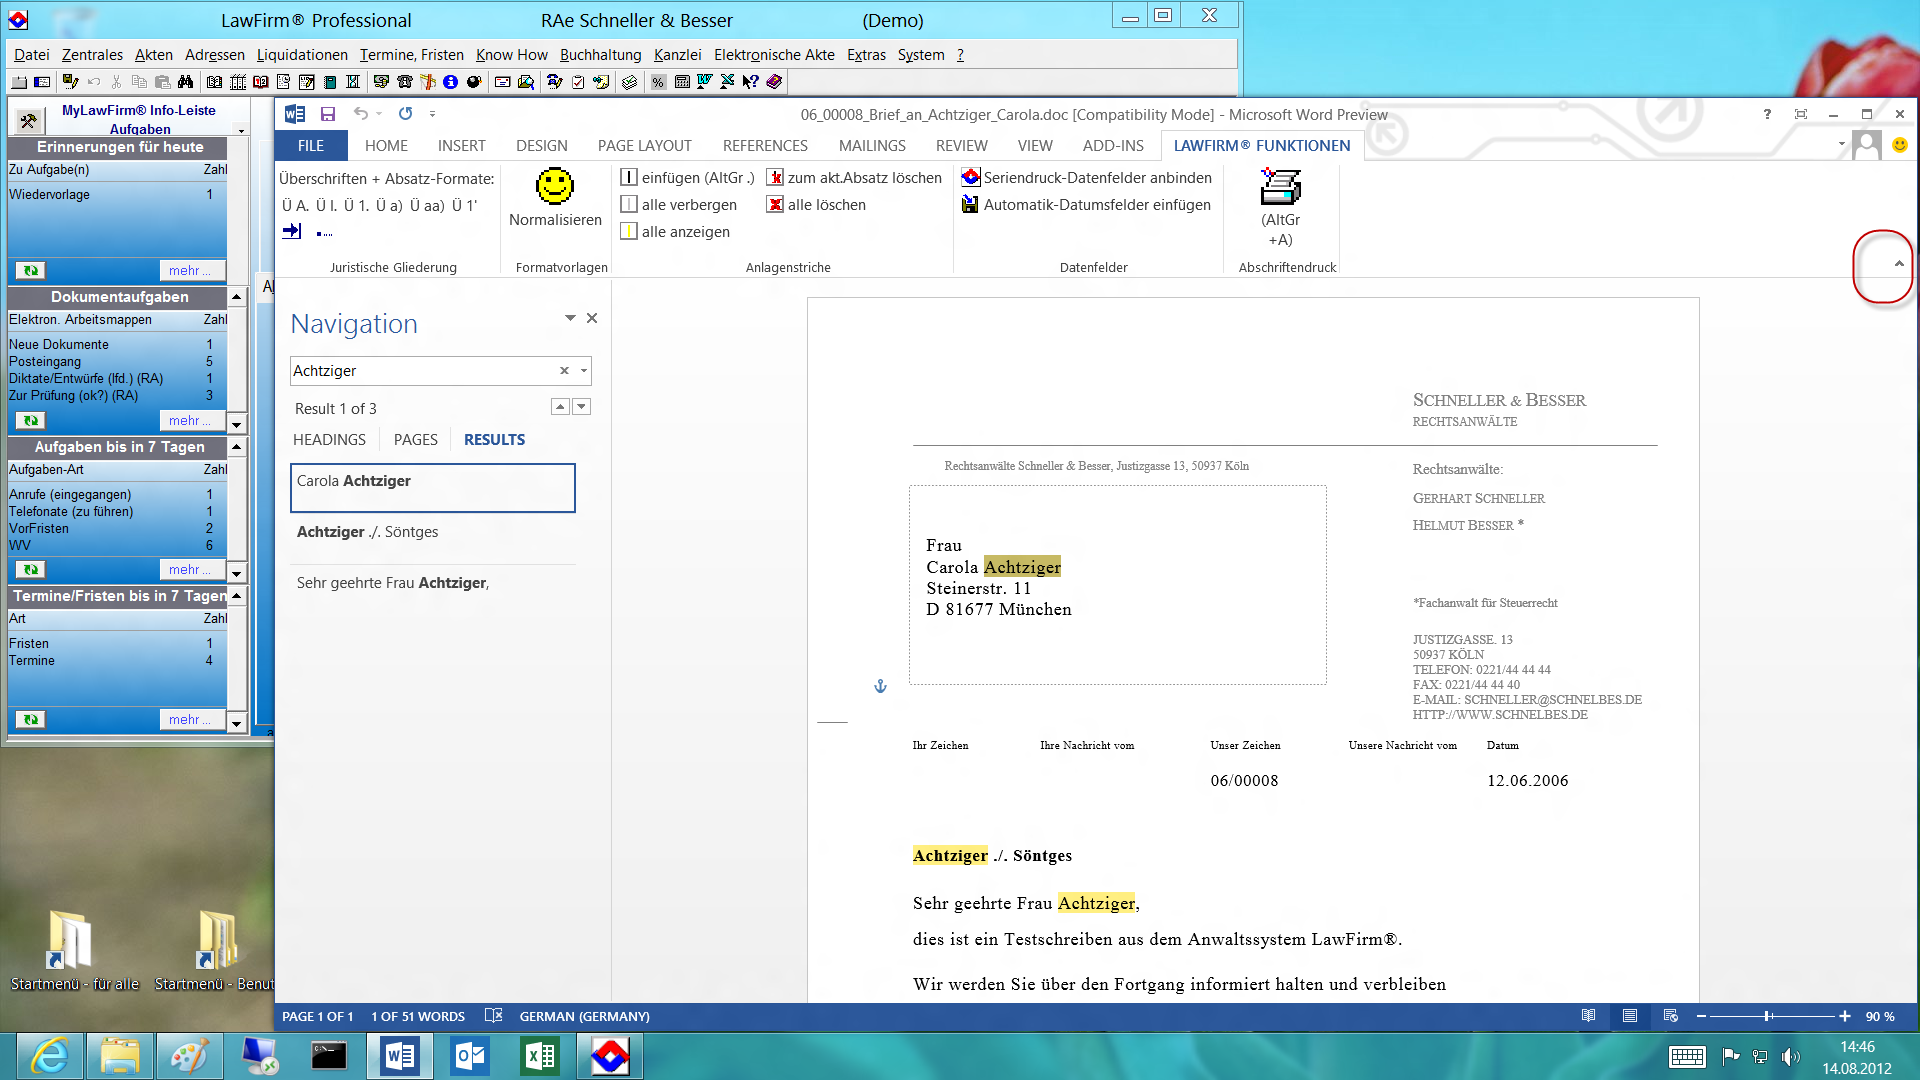1920x1080 pixels.
Task: Click the alle löschen red X icon
Action: tap(775, 204)
